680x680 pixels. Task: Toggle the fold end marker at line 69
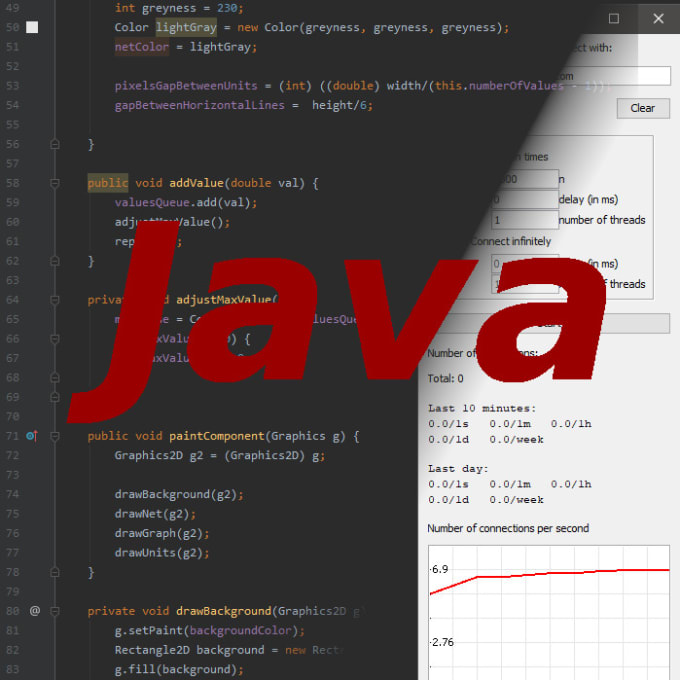[x=55, y=397]
